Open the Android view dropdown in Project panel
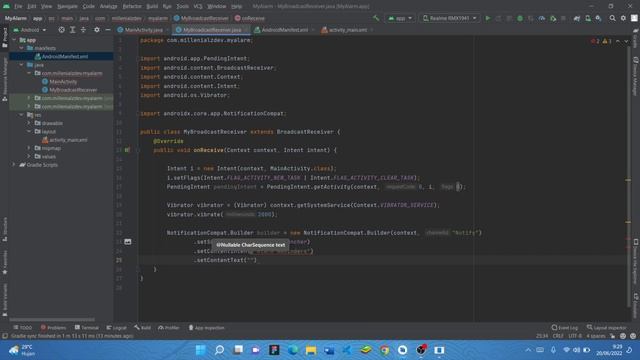640x360 pixels. tap(30, 30)
